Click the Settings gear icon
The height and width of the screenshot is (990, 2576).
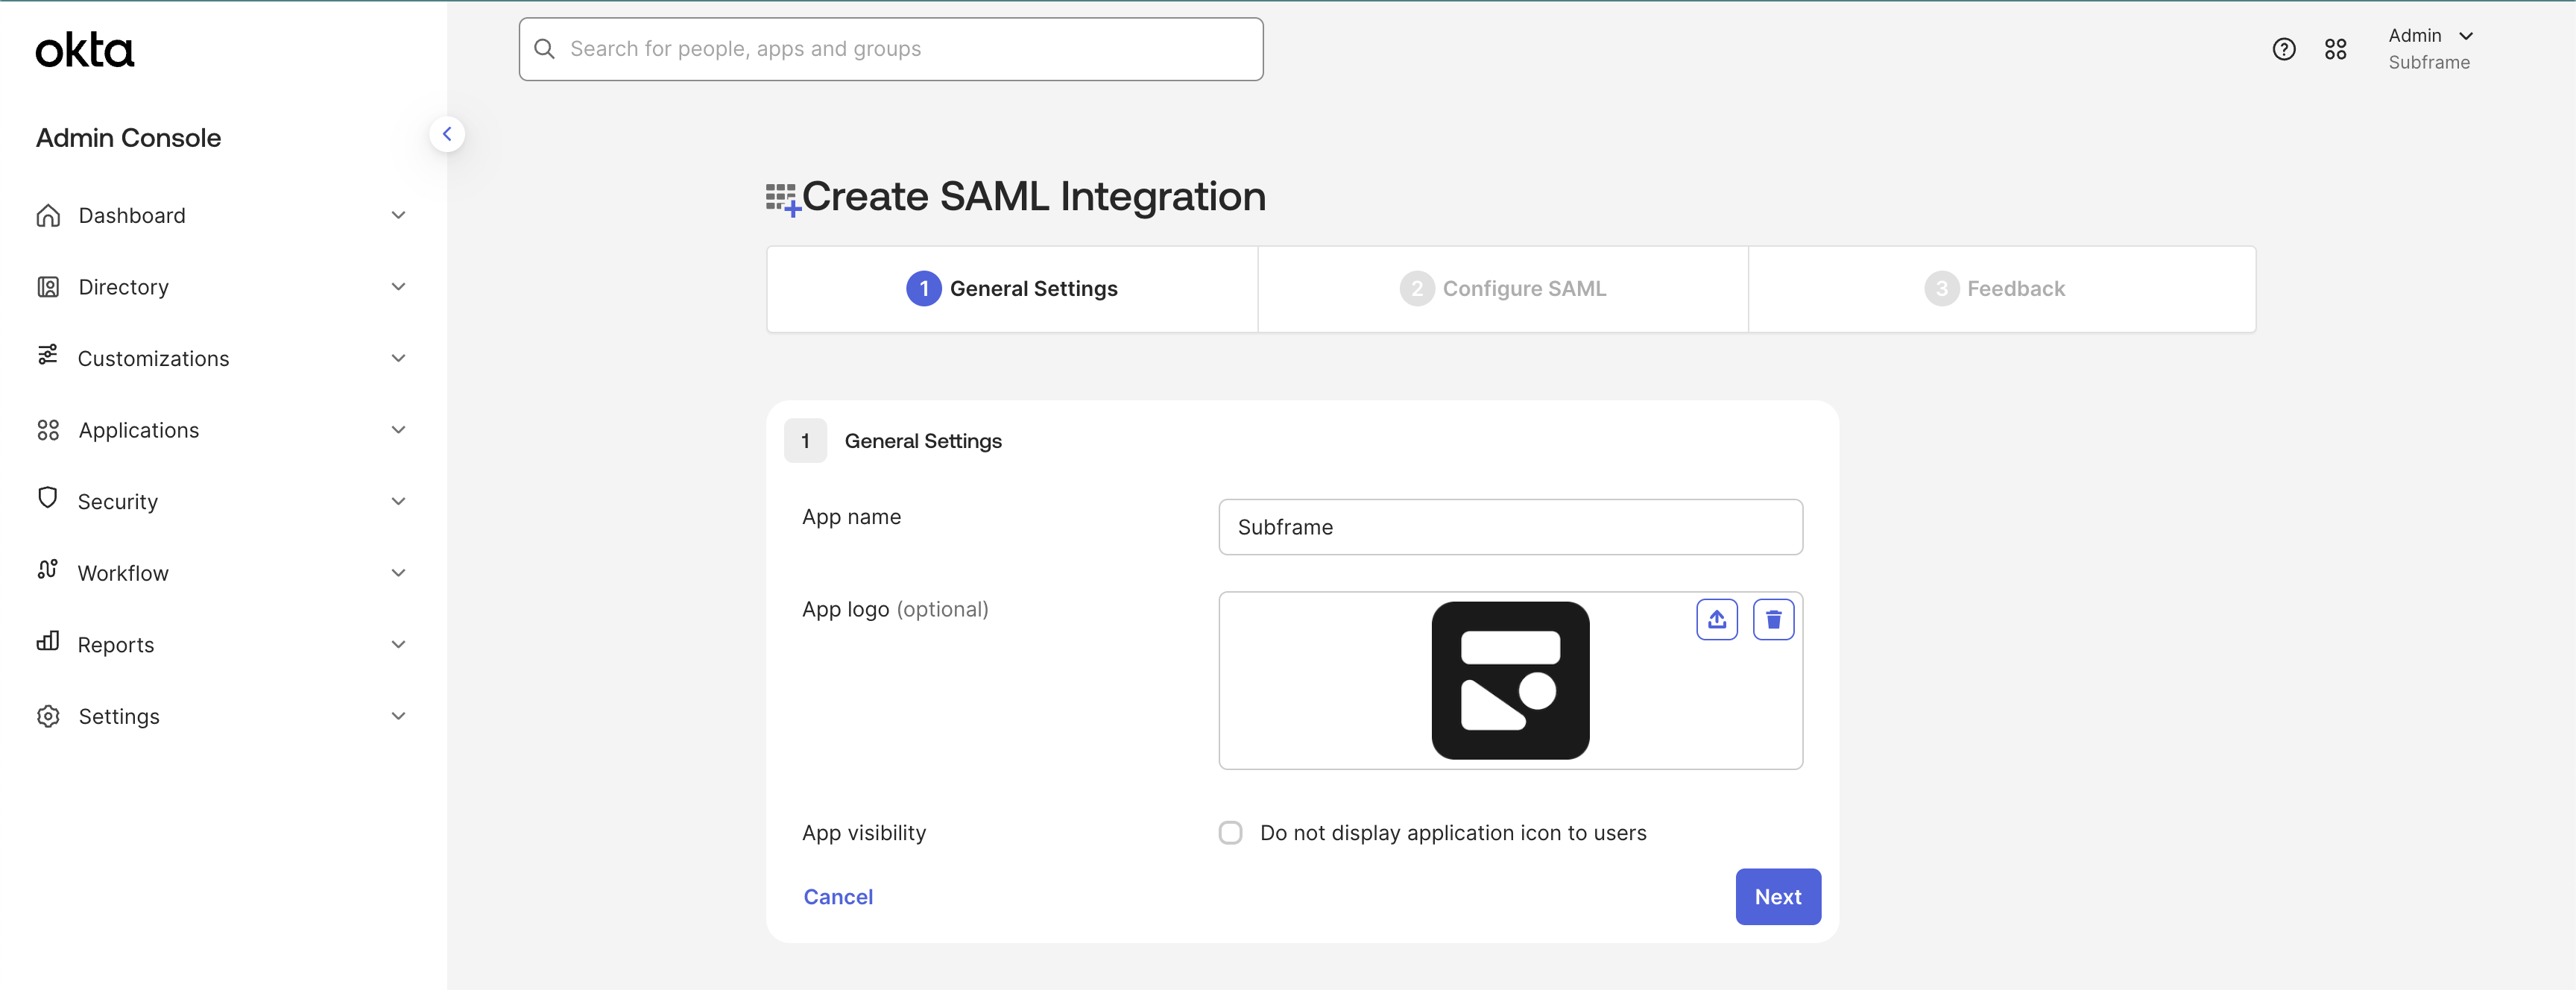pos(47,716)
